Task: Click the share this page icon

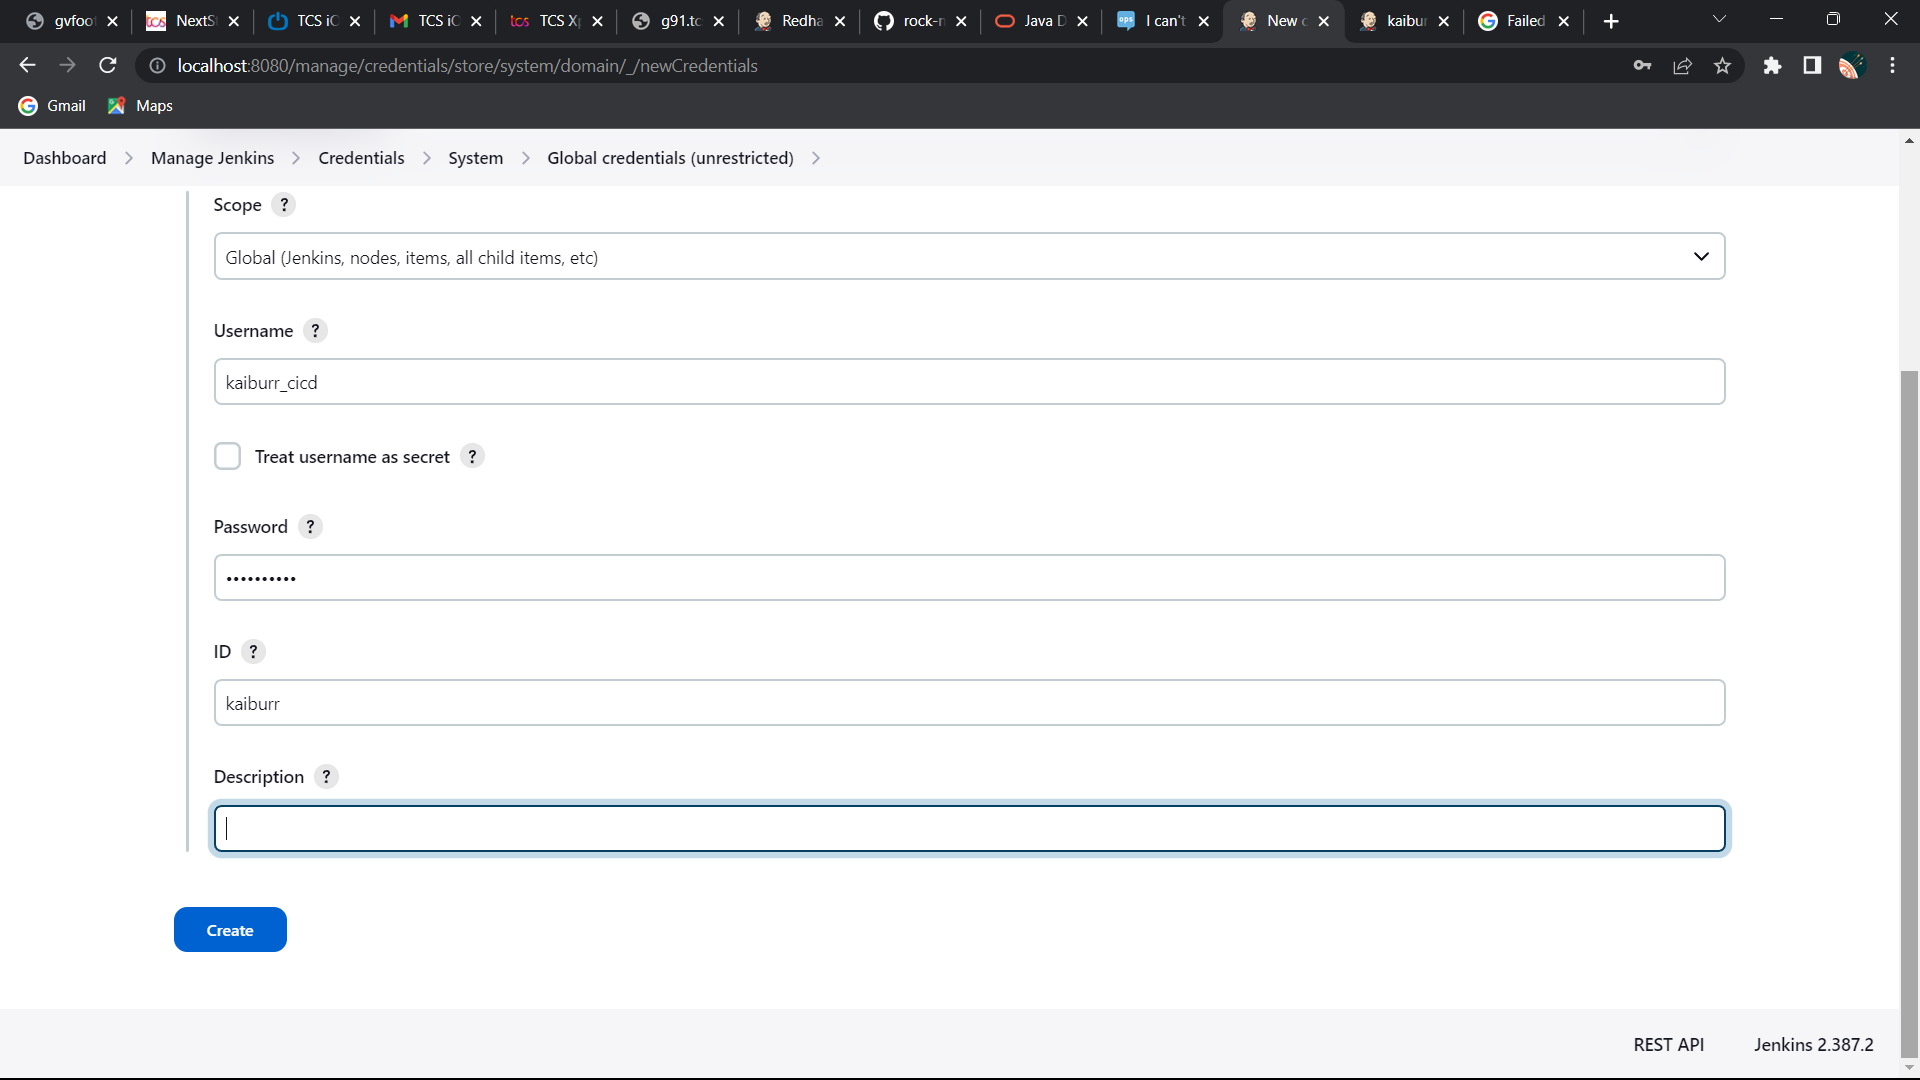Action: click(x=1682, y=65)
